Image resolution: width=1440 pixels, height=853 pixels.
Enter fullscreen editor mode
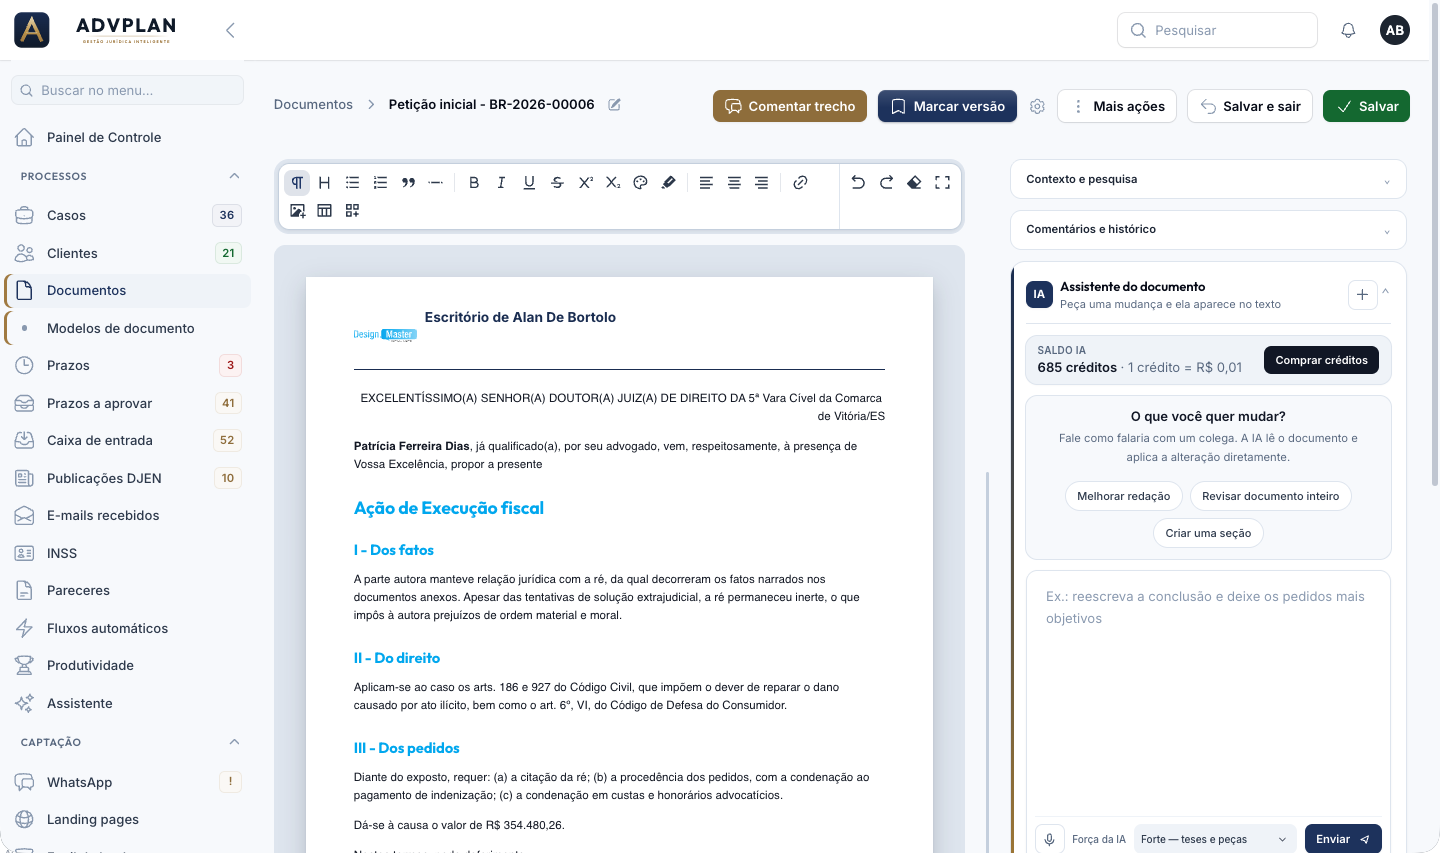pyautogui.click(x=942, y=183)
